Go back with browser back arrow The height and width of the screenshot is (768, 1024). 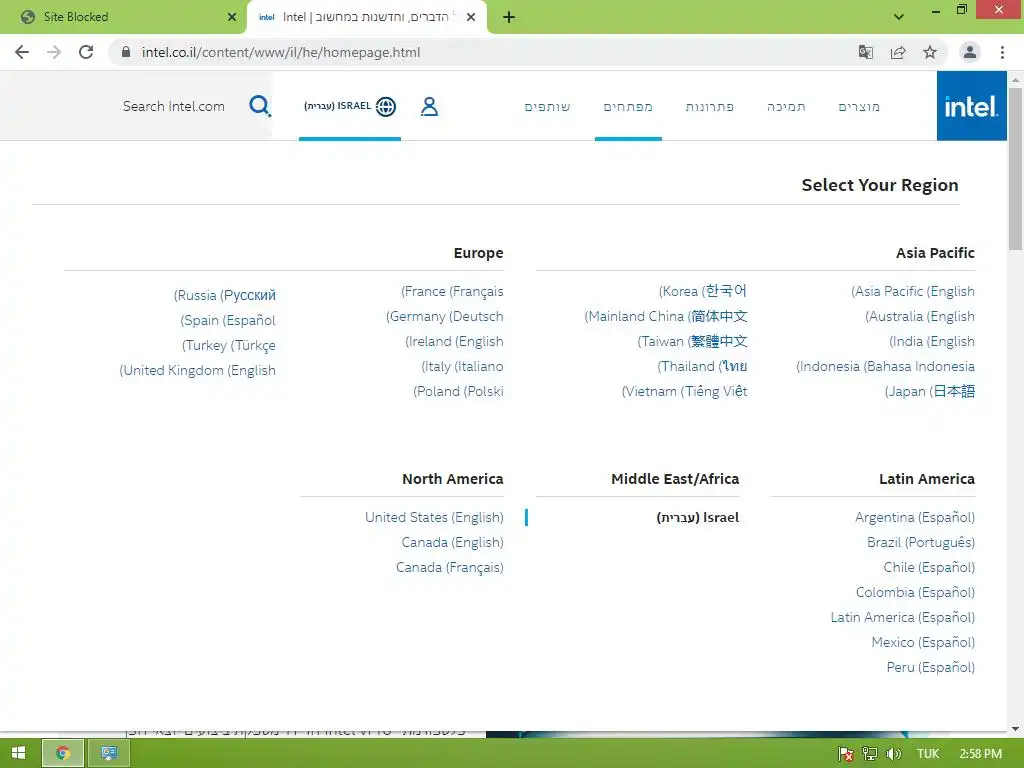22,52
